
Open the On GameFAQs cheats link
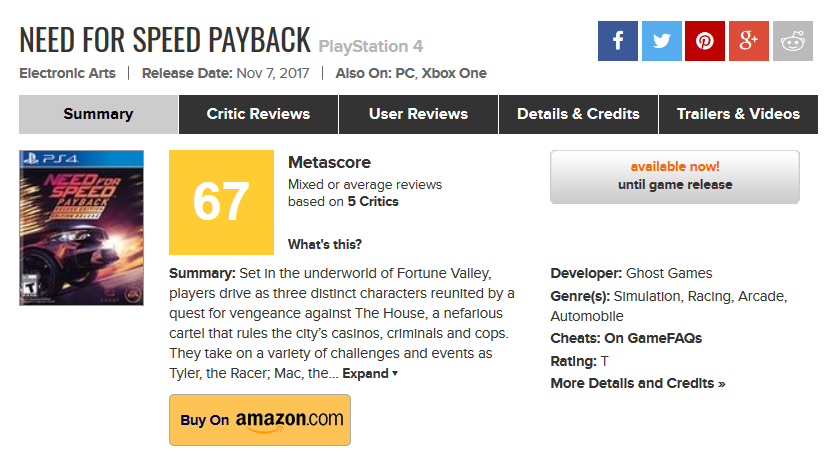click(x=654, y=338)
